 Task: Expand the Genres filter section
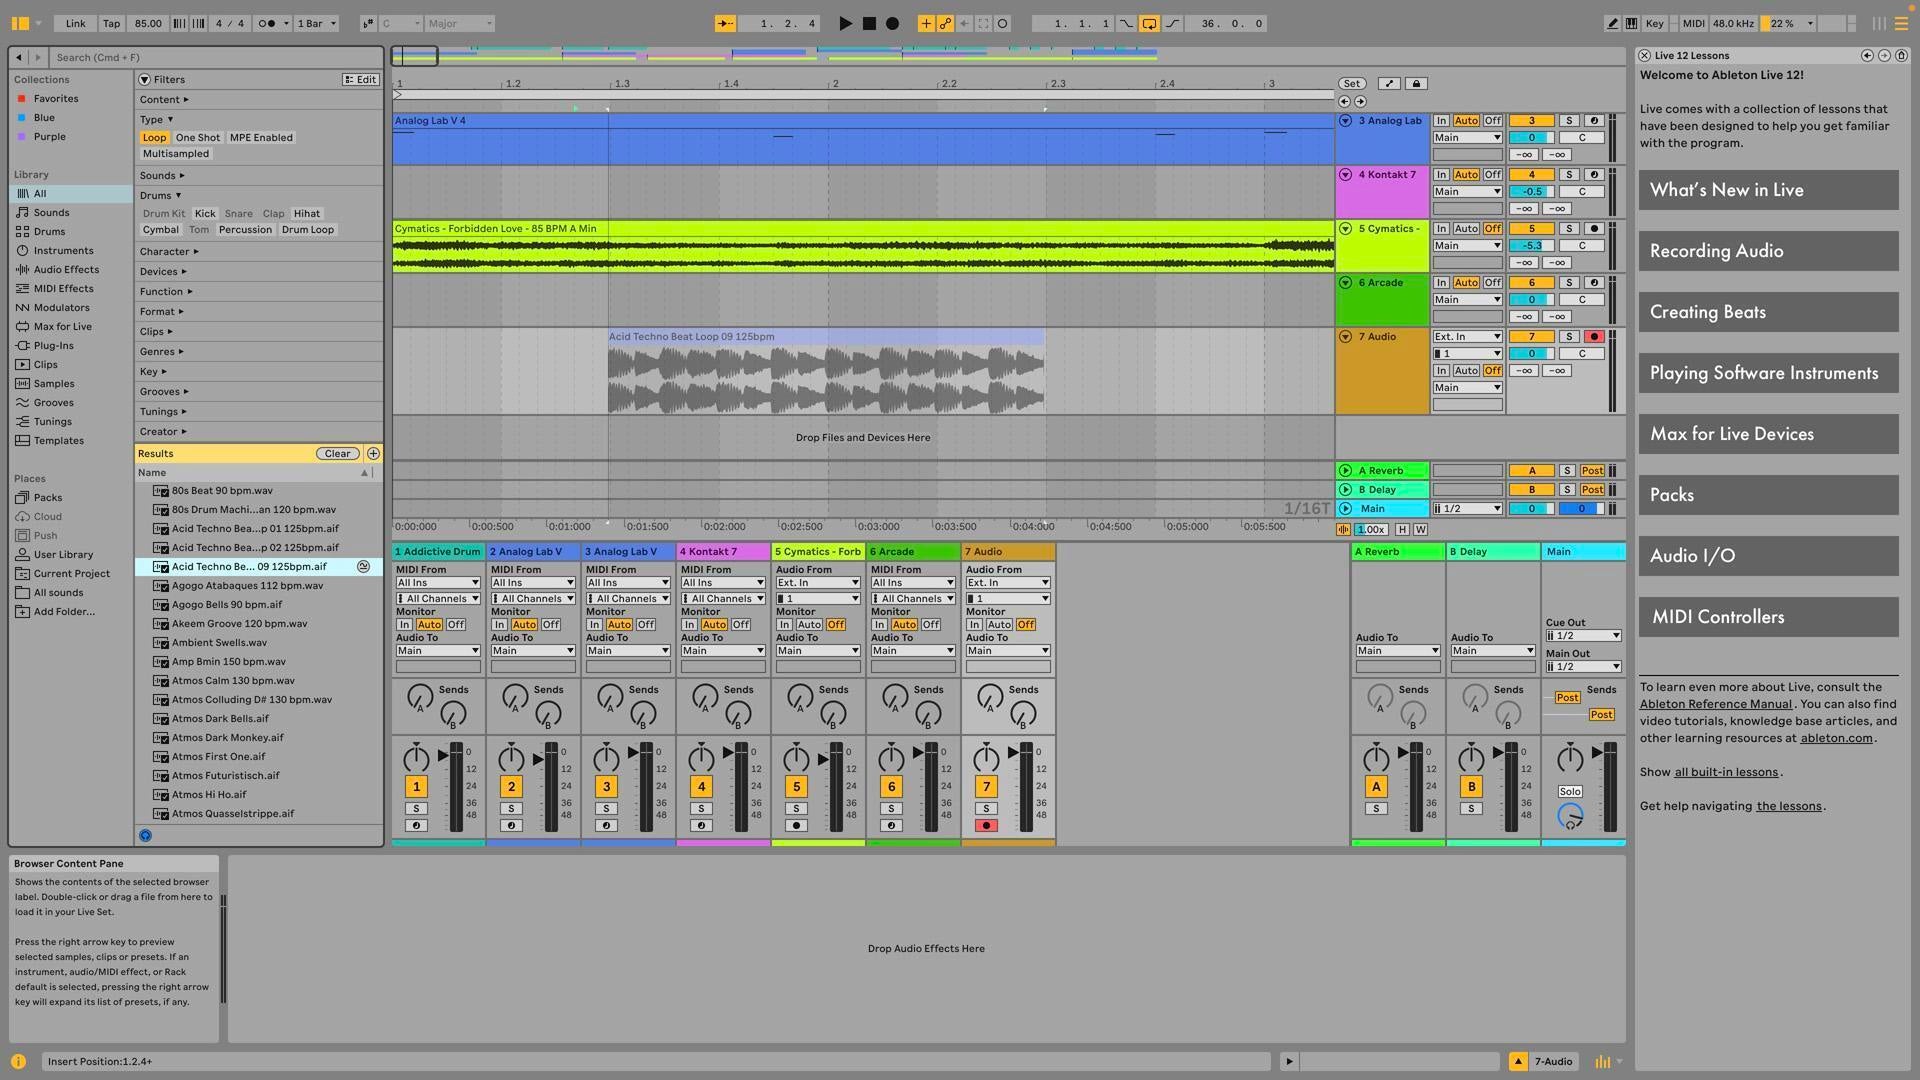[x=158, y=351]
